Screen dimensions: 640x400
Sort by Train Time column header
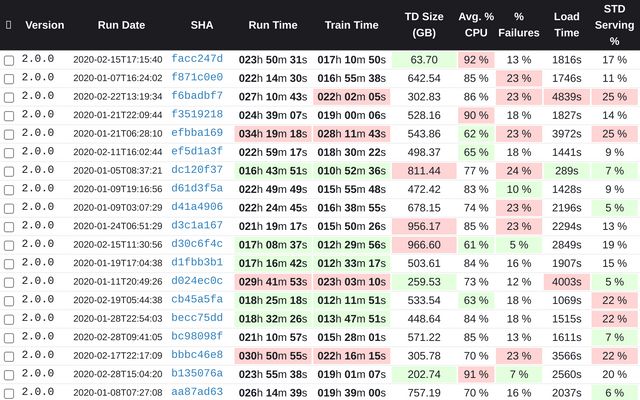click(352, 25)
